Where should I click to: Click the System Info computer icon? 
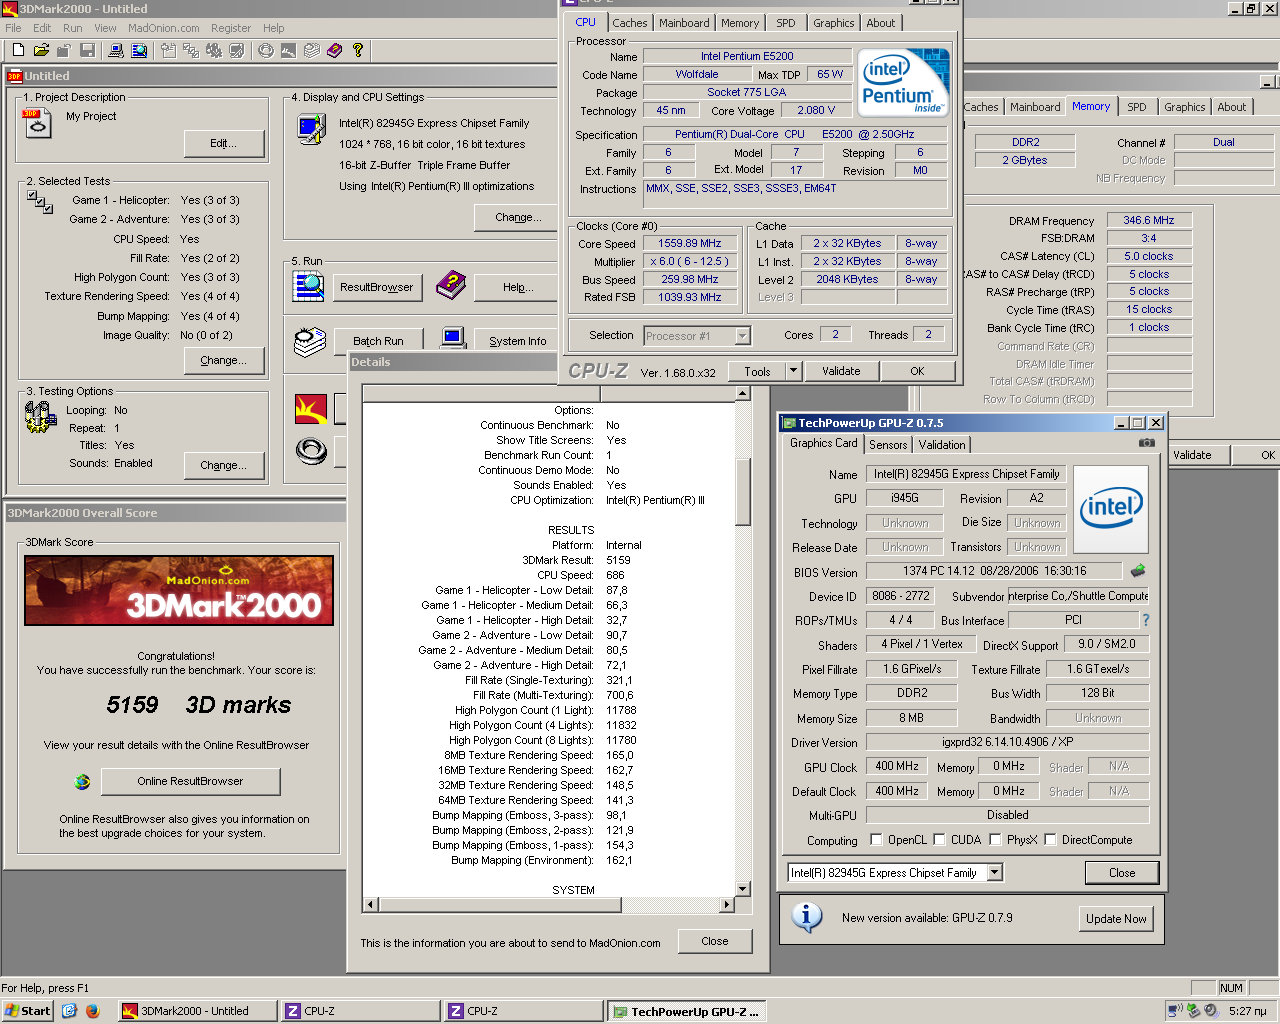pos(453,339)
